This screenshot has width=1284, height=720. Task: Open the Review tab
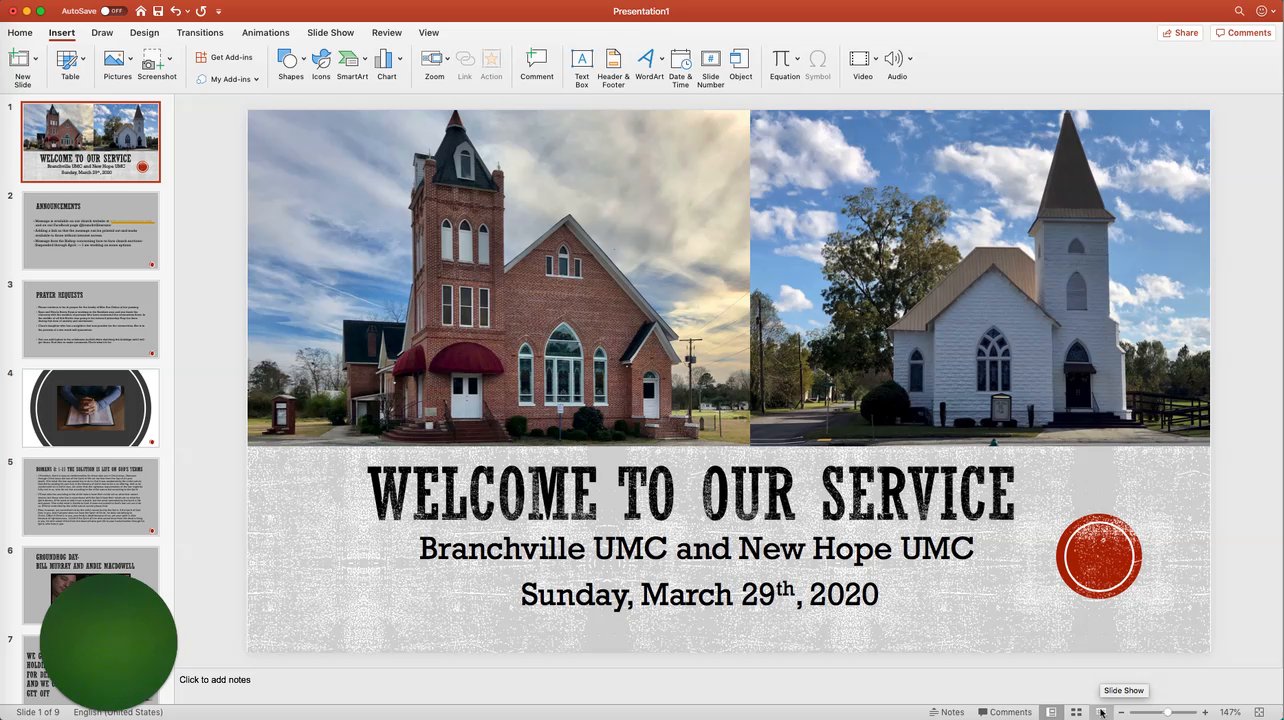click(x=387, y=33)
